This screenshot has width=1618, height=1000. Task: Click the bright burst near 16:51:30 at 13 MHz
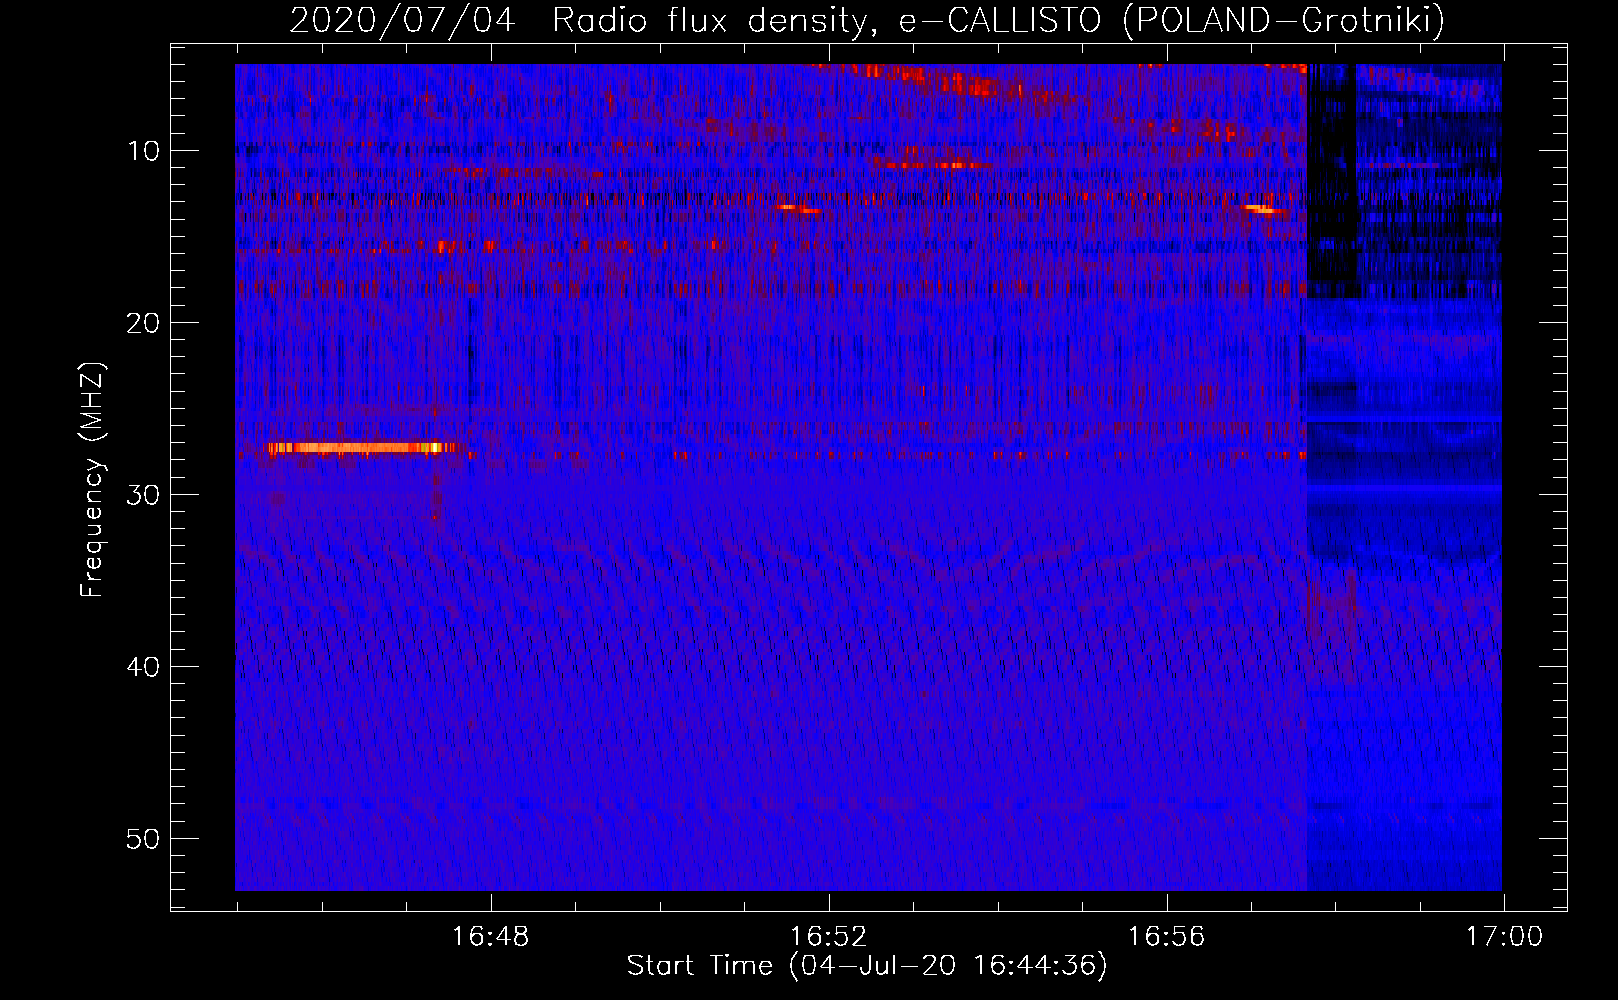click(798, 209)
